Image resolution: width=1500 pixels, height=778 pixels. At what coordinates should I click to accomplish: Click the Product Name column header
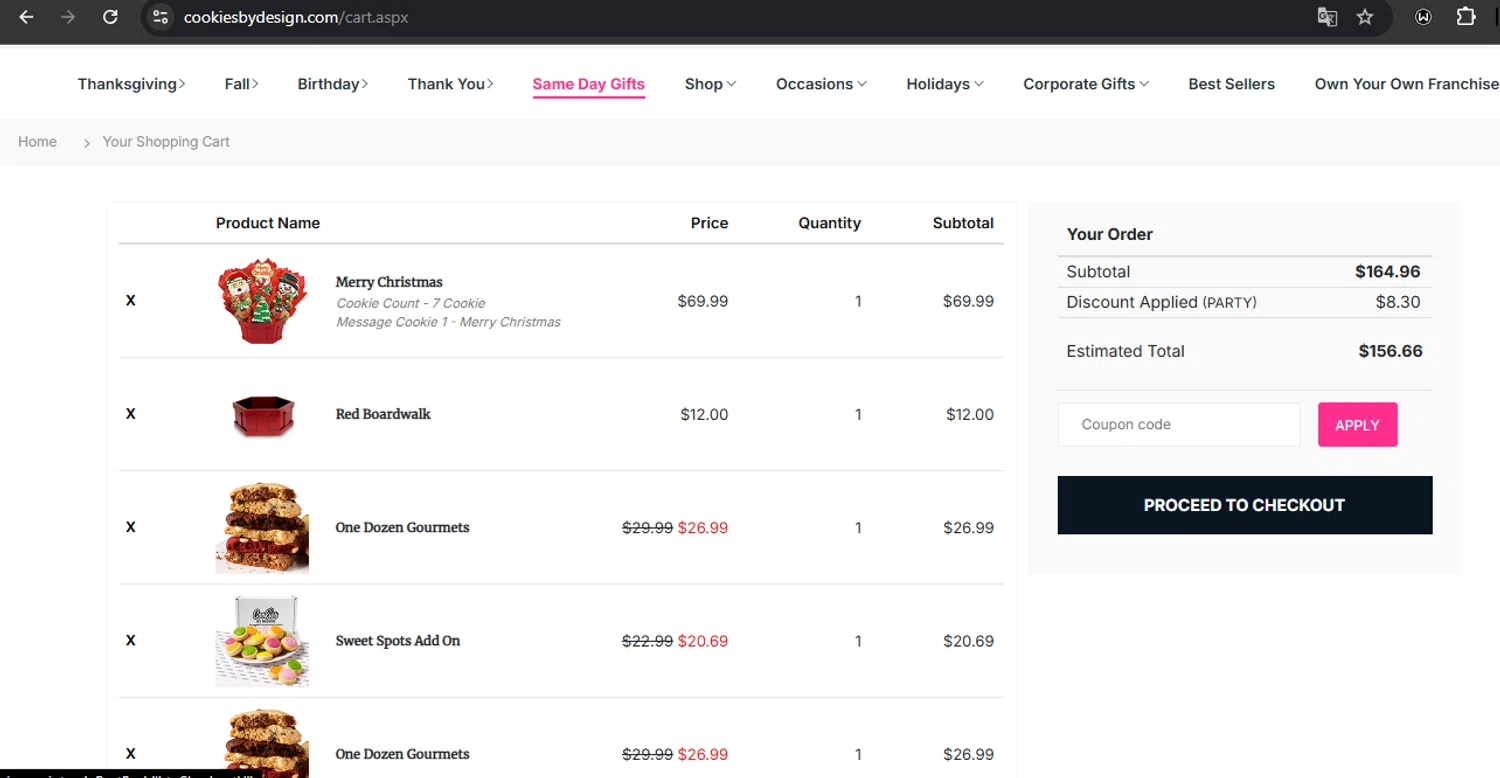click(268, 223)
